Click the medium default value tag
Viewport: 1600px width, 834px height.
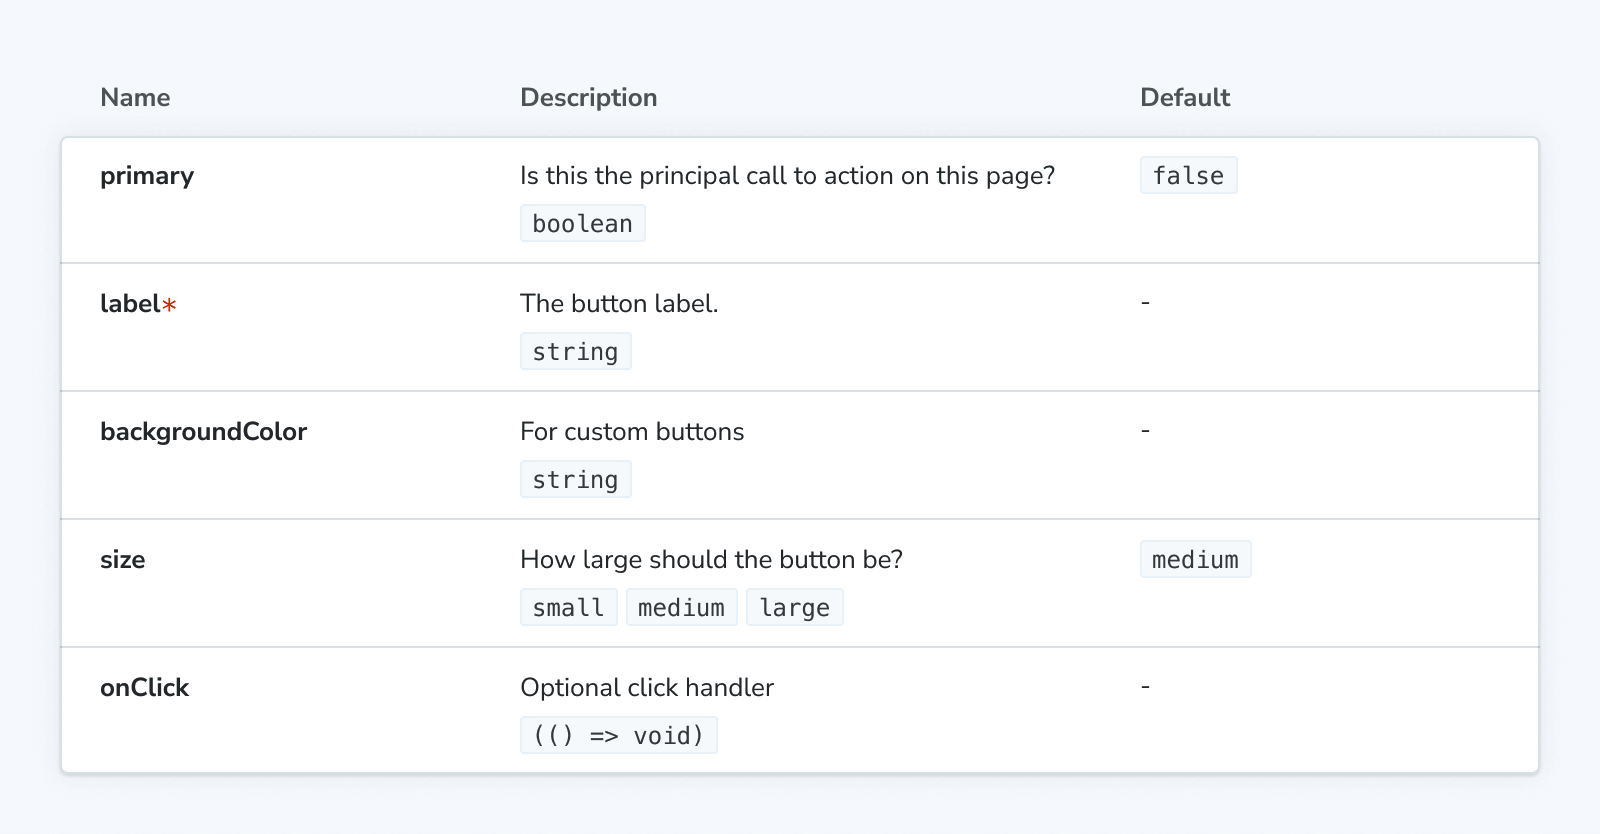tap(1195, 559)
